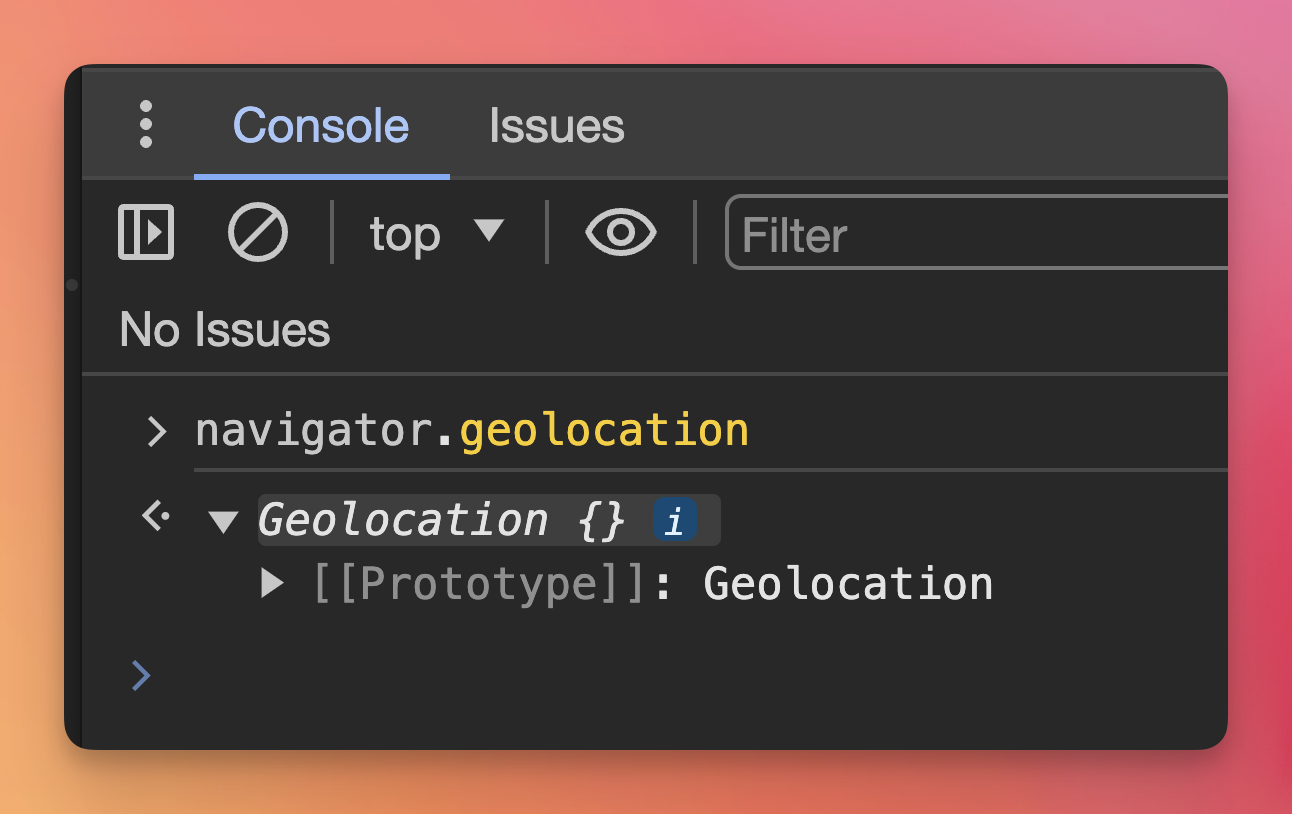
Task: Click the blue info icon beside Geolocation {}
Action: point(675,521)
